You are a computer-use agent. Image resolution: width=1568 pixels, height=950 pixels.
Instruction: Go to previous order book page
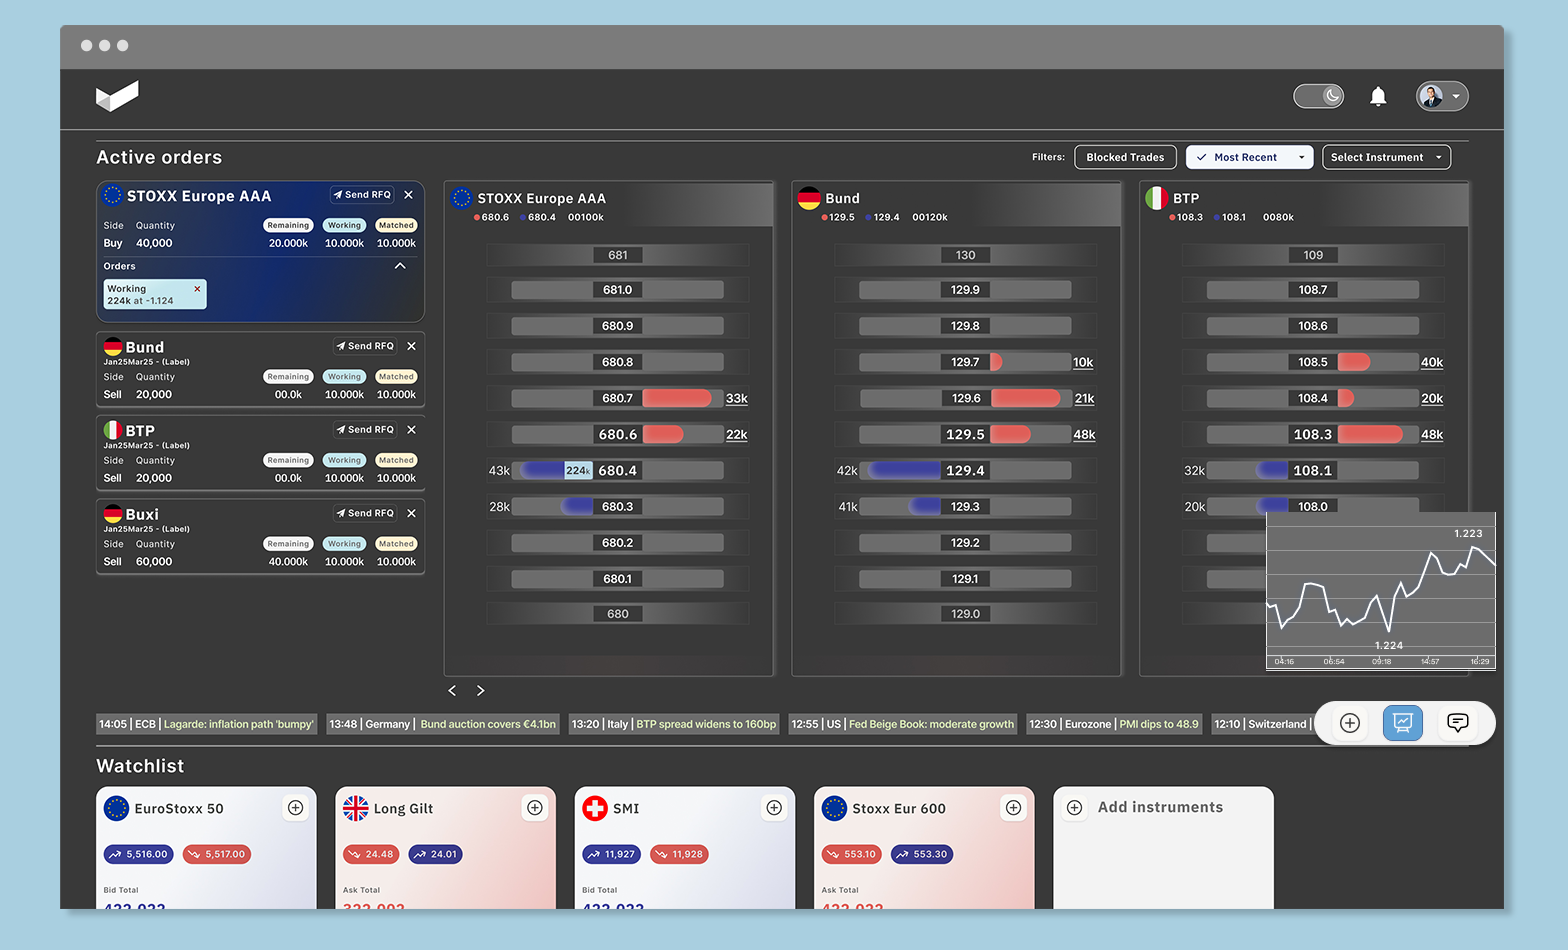(x=452, y=691)
